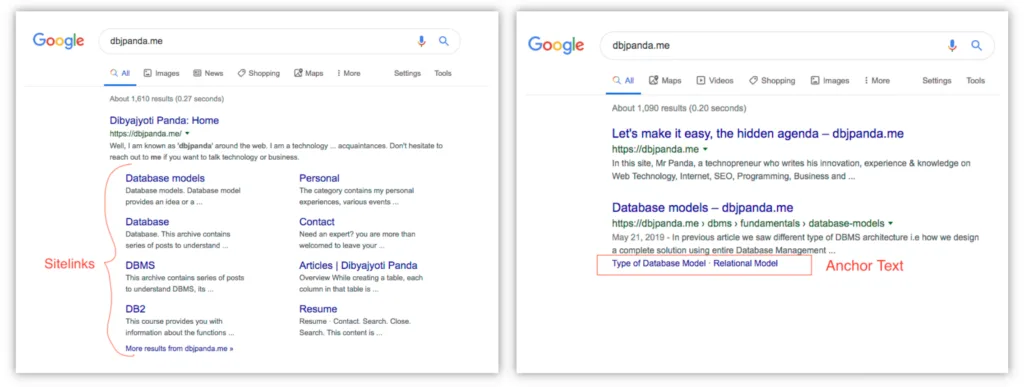Click magnifier search button in right screenshot

[976, 45]
